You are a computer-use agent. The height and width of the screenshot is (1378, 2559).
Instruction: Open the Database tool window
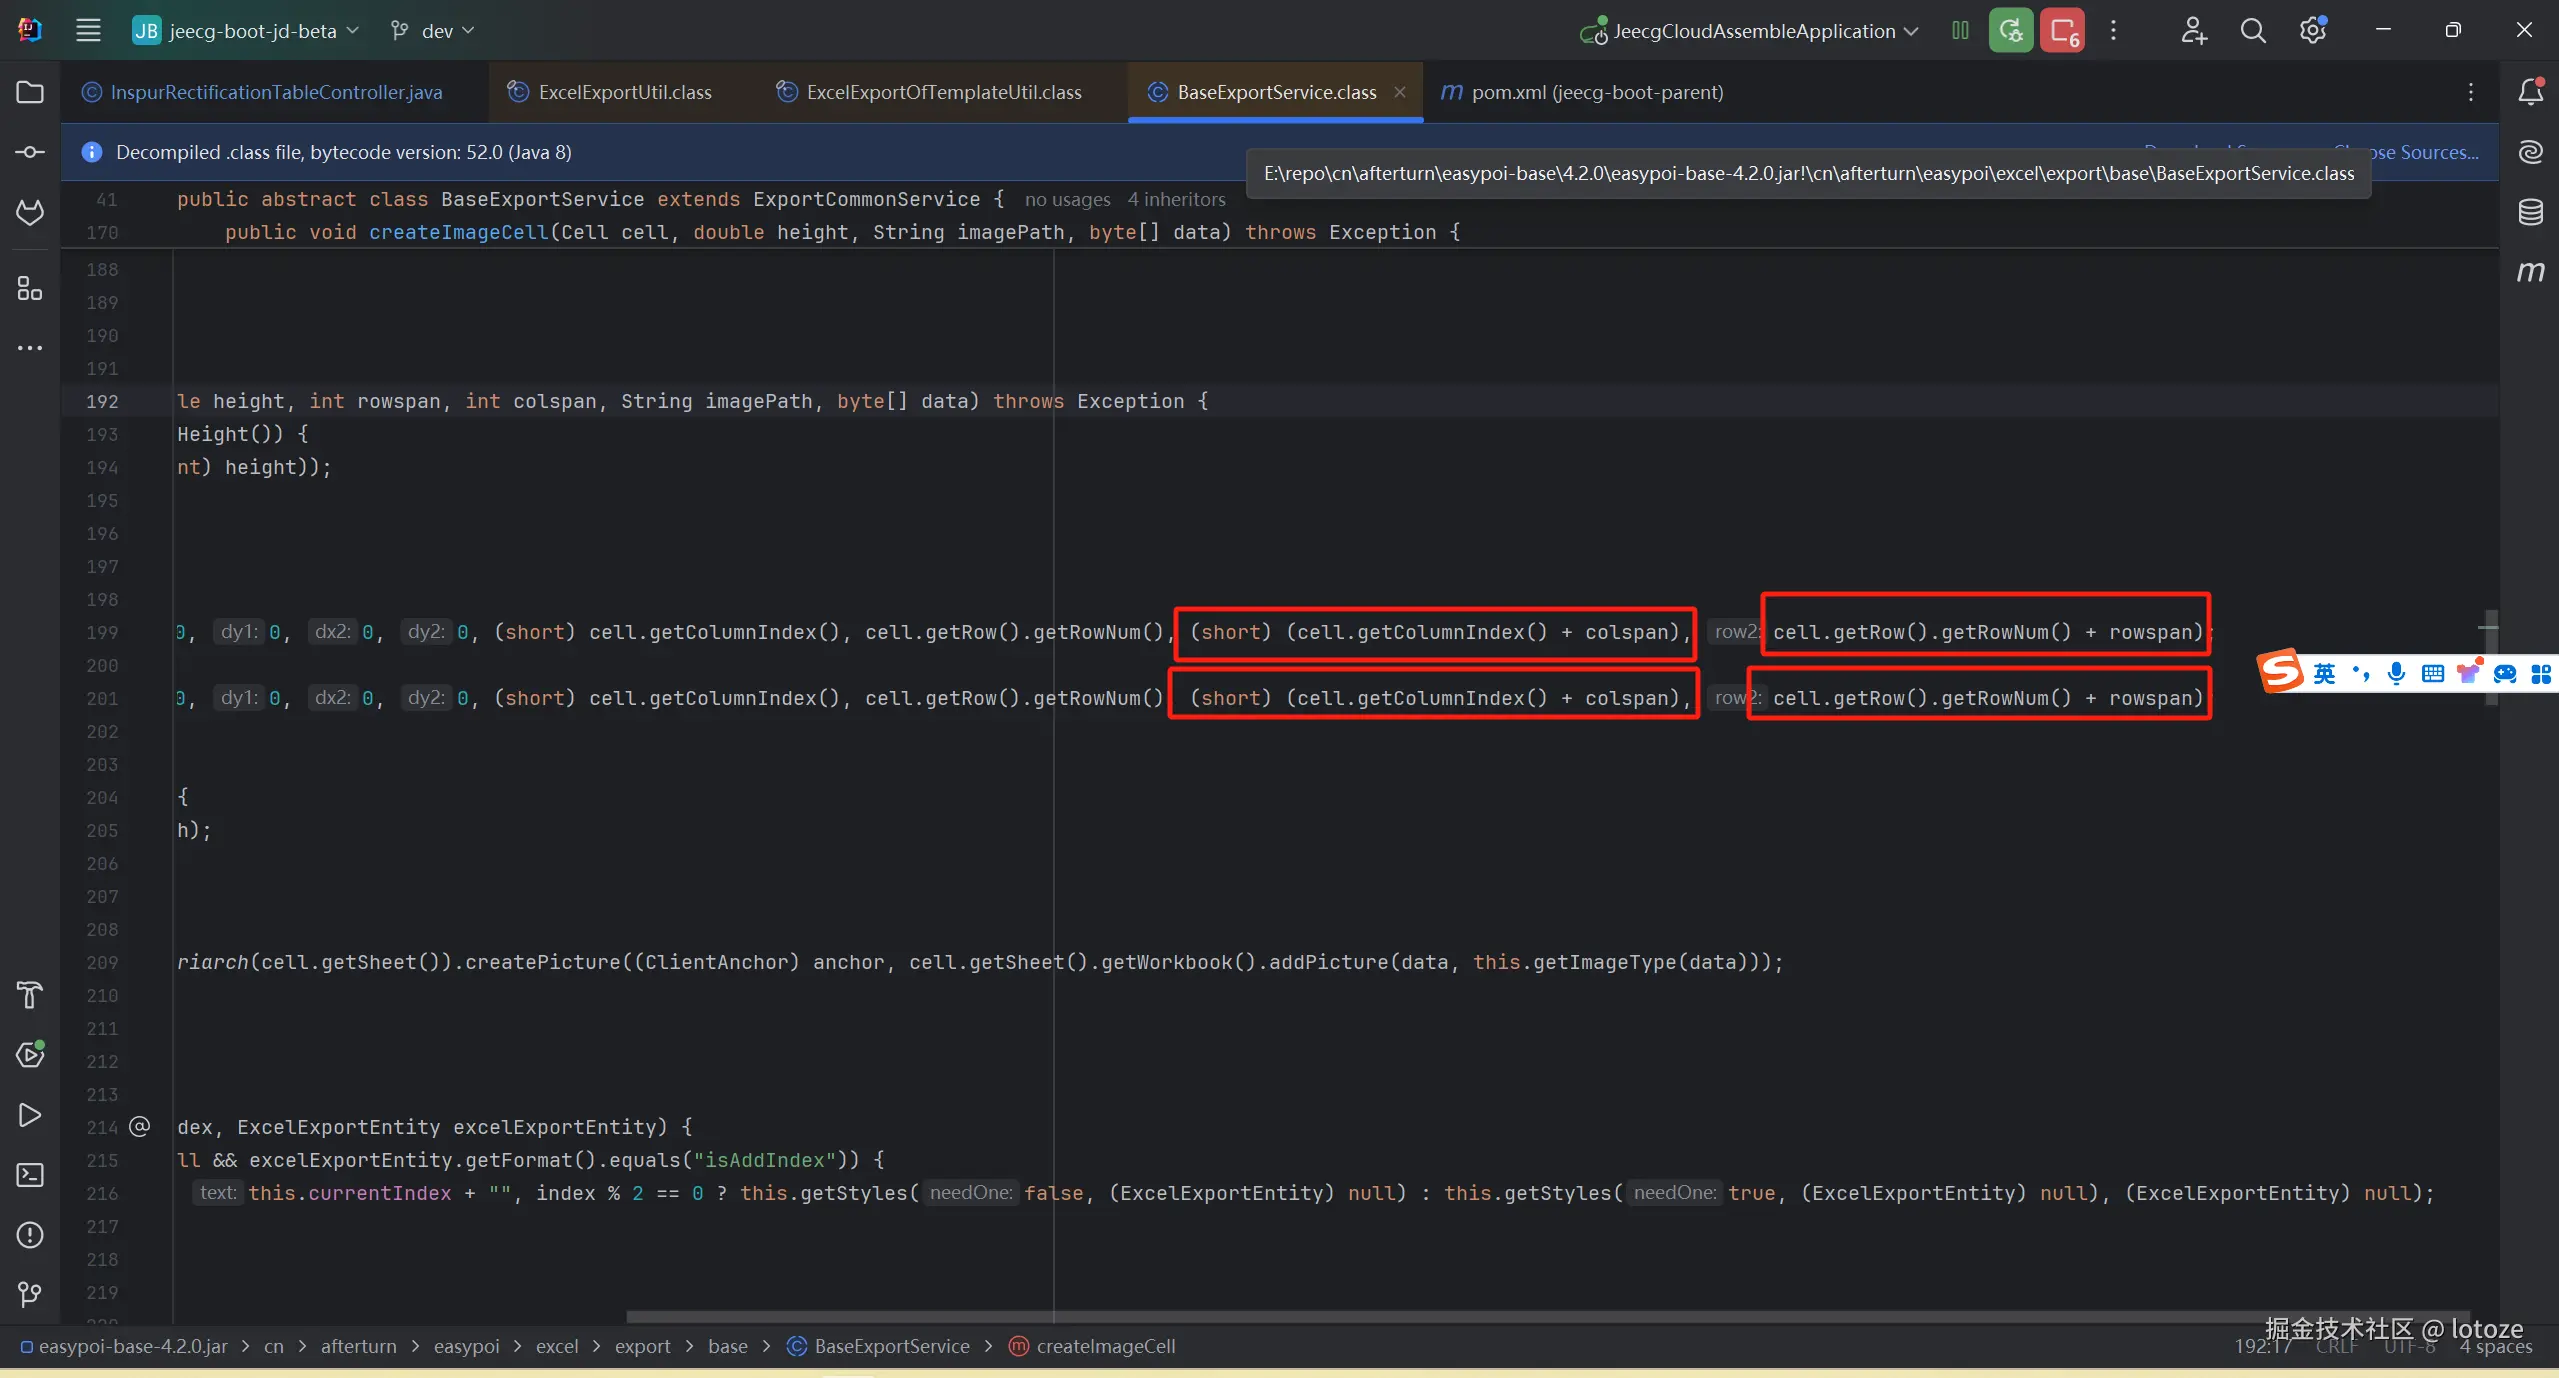pyautogui.click(x=2530, y=212)
